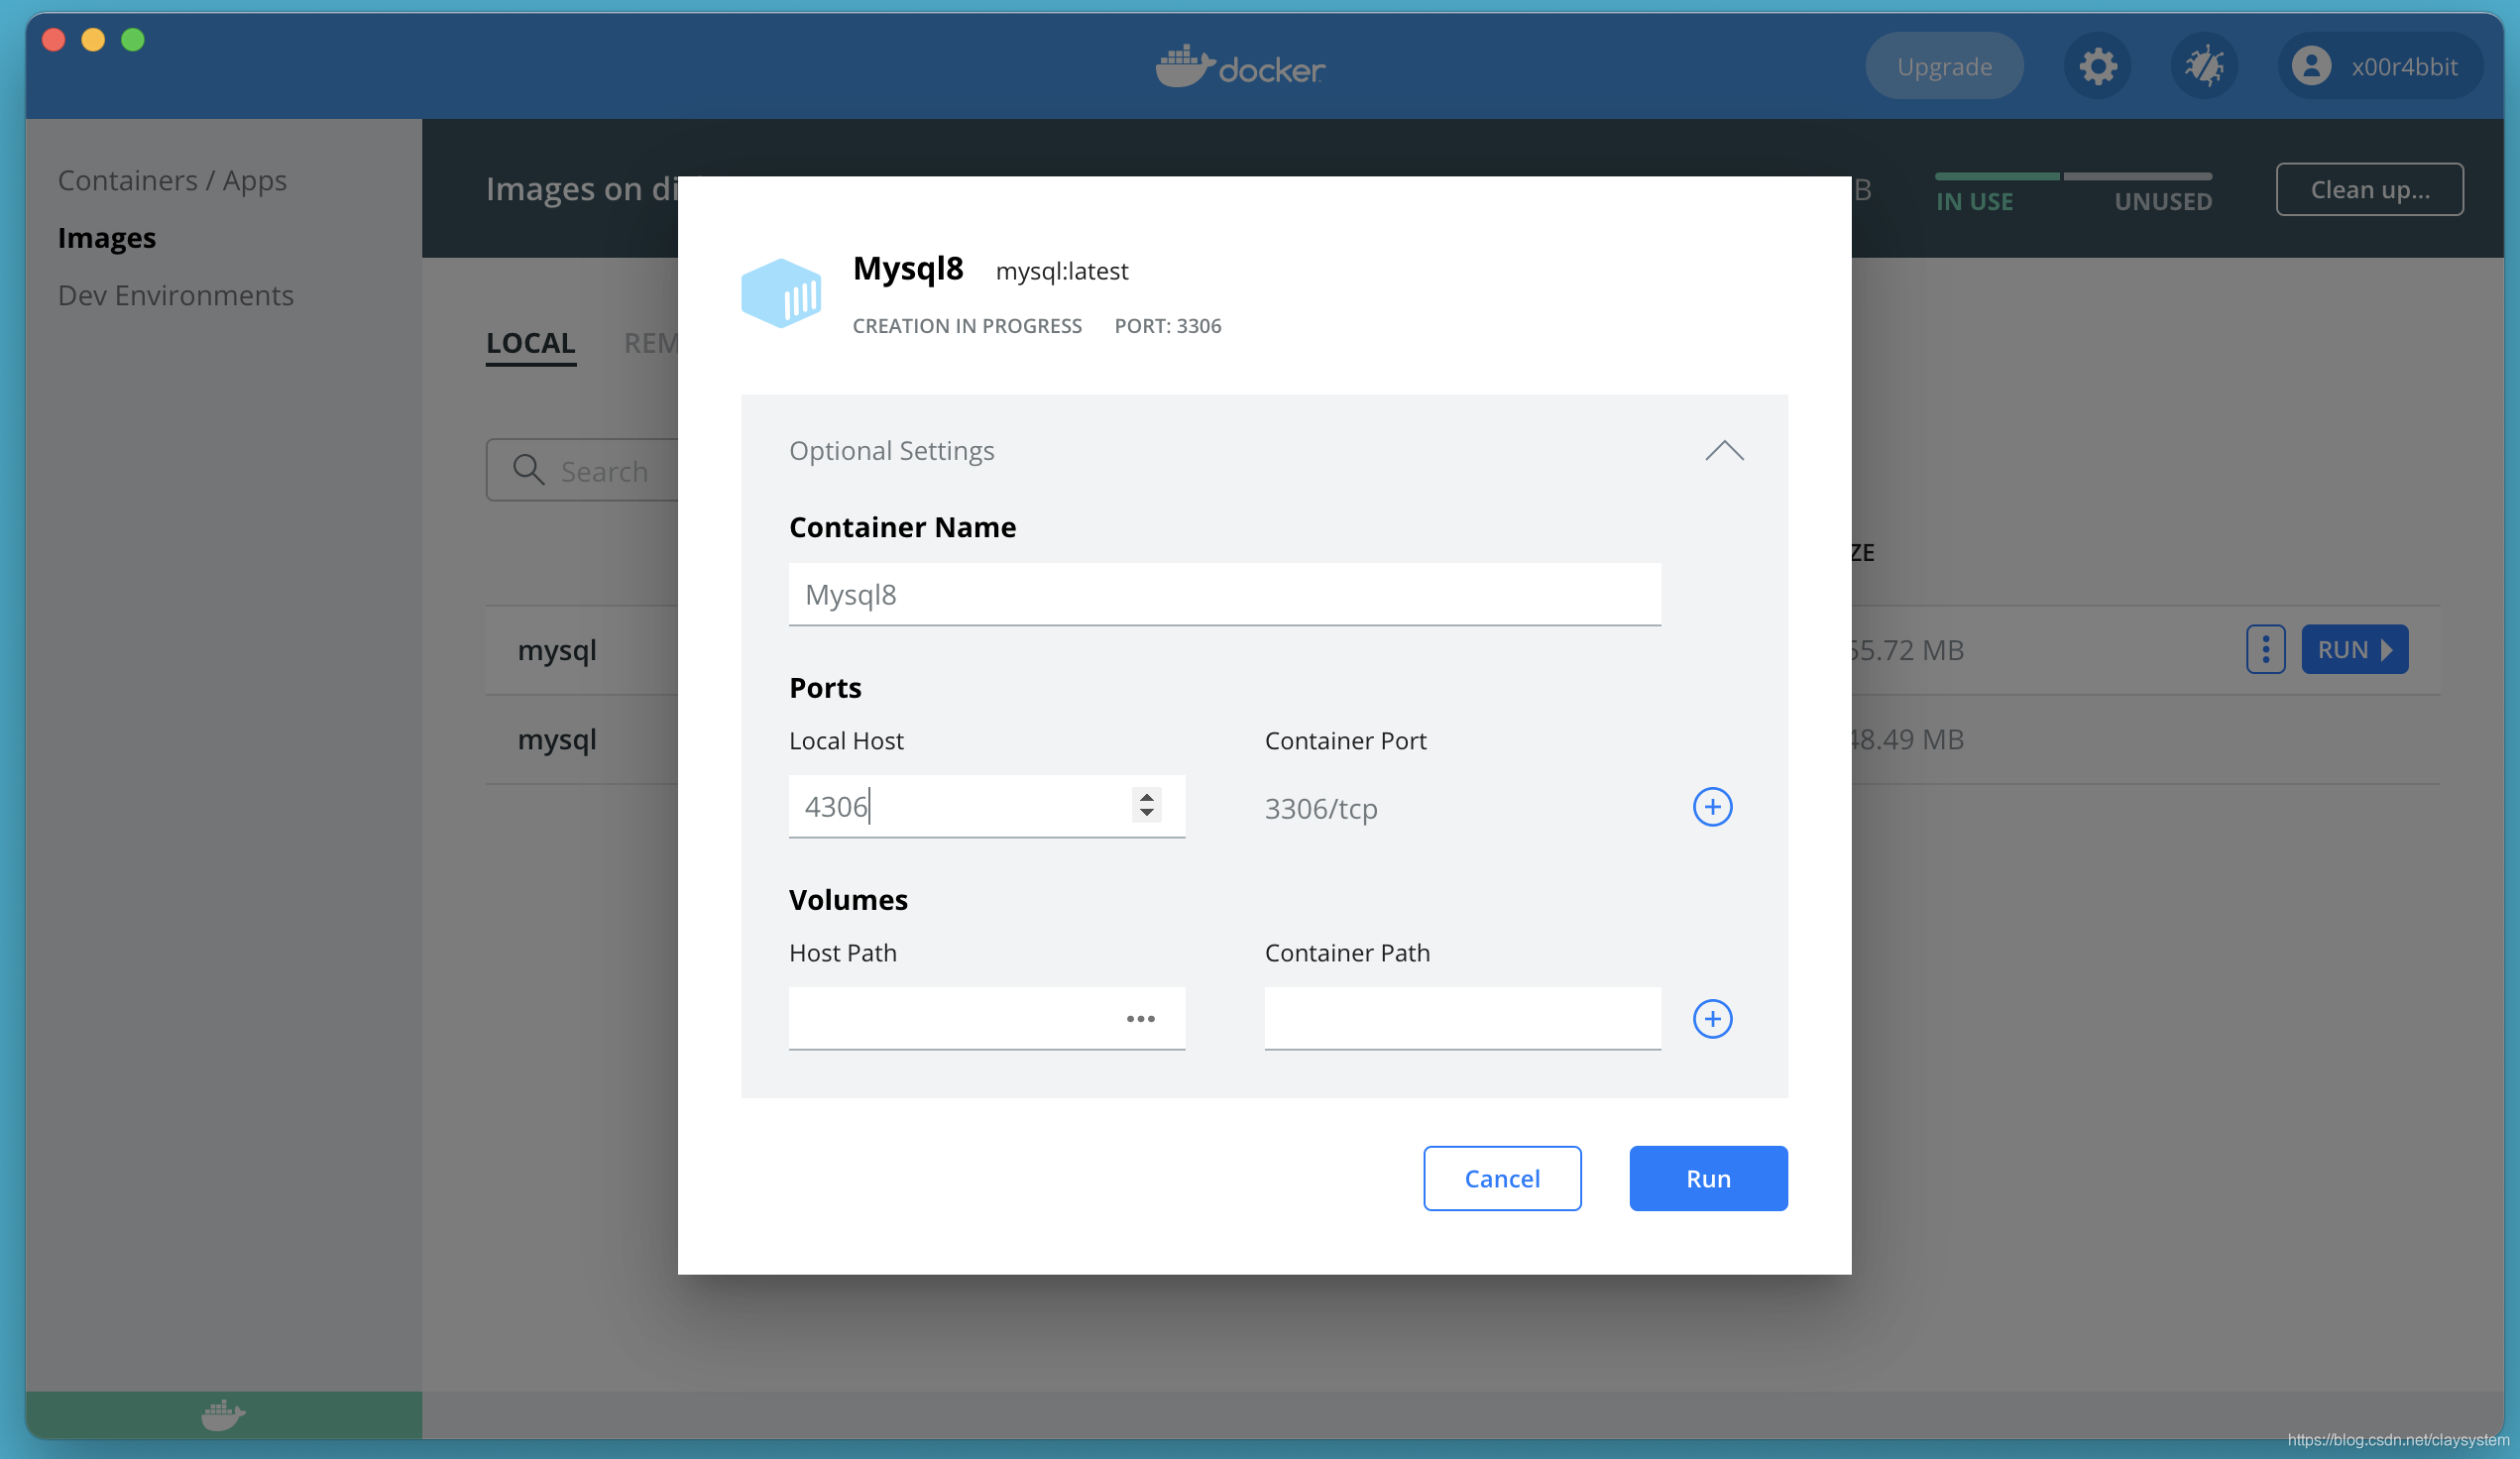Click the blue Run button in dialog

pos(1708,1178)
